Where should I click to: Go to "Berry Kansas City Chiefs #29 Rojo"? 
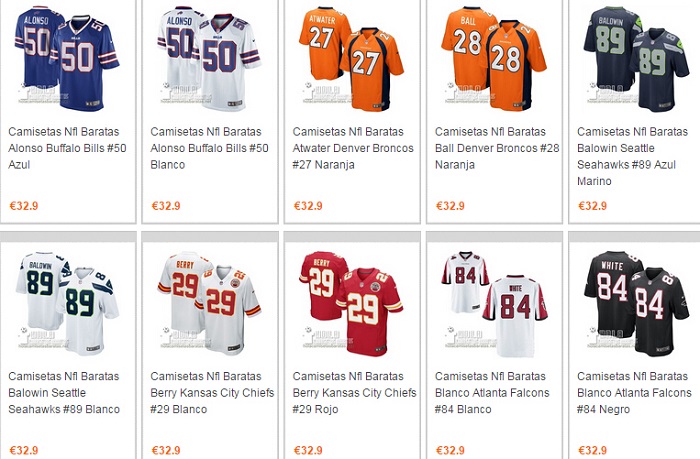pos(351,393)
